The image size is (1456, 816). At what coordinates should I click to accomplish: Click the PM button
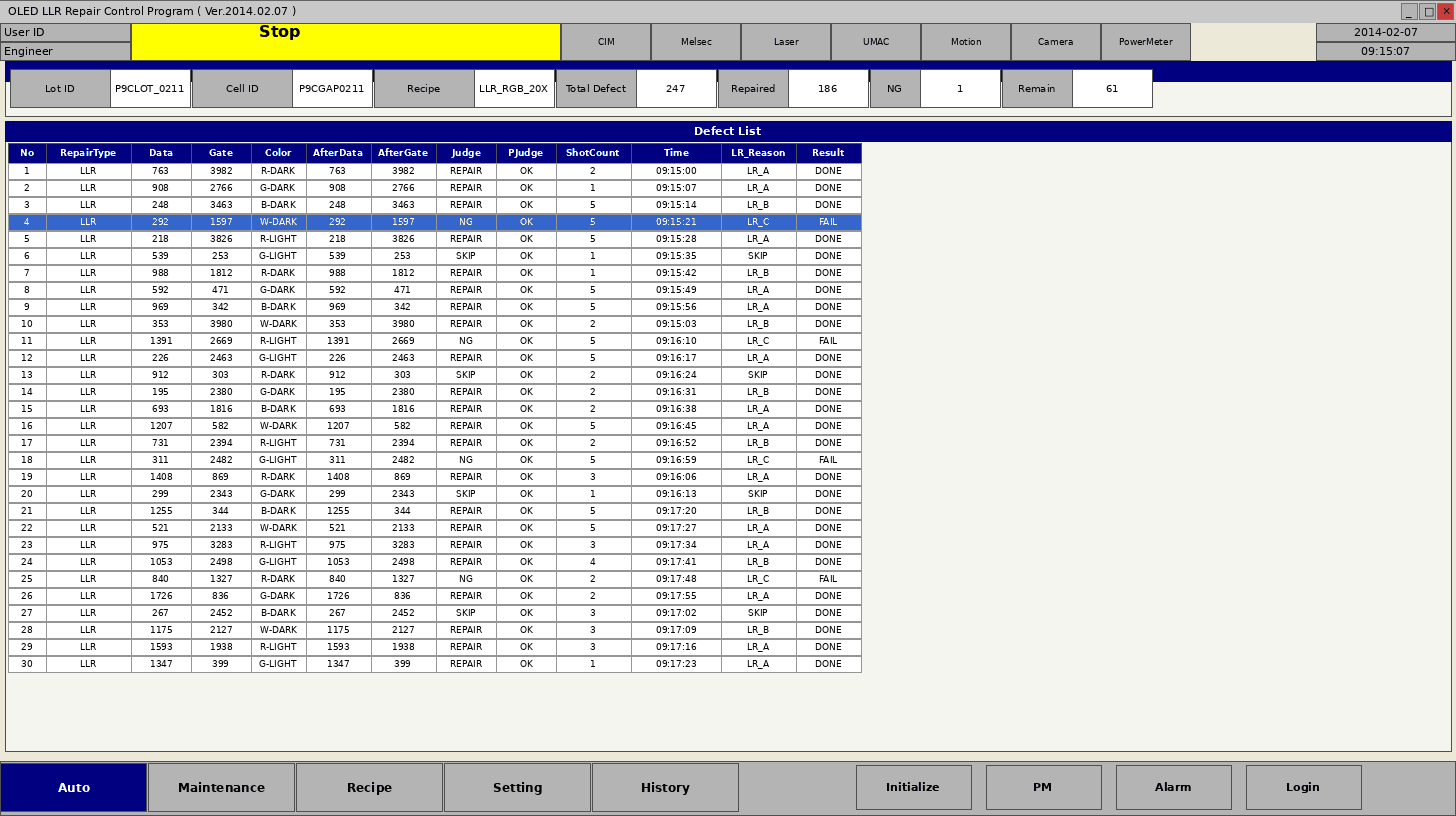[x=1043, y=788]
